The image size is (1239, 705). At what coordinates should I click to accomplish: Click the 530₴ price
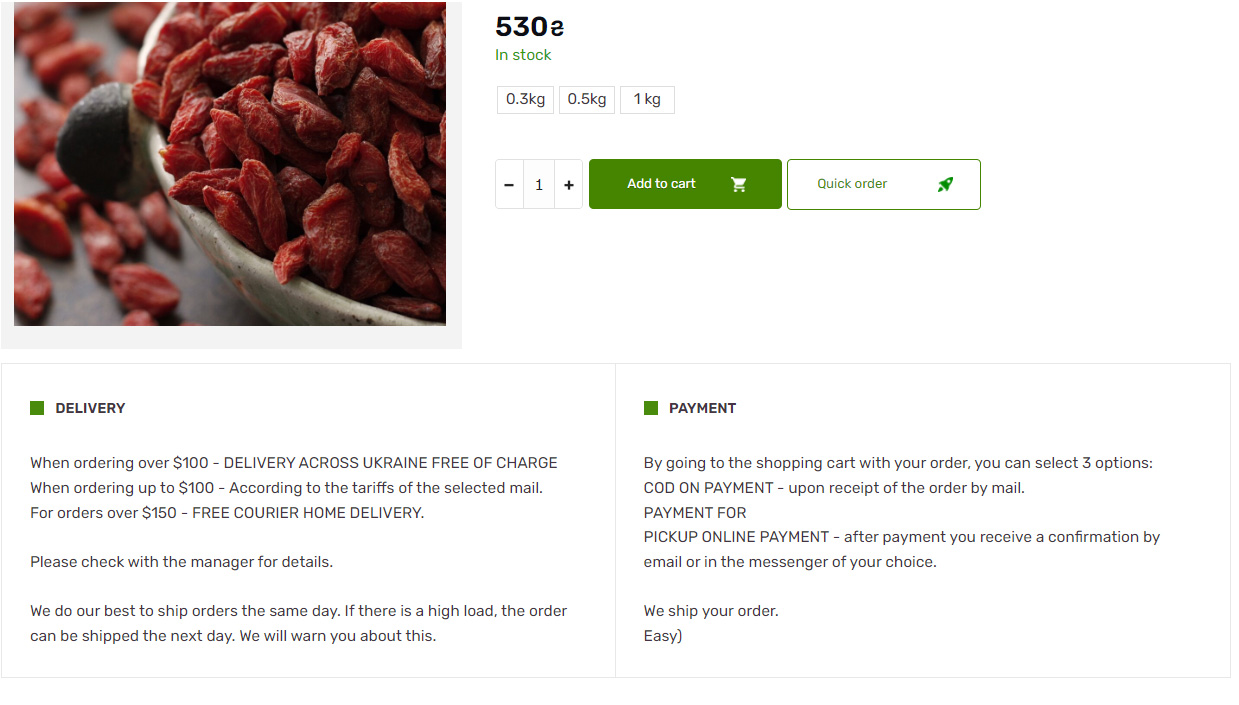(529, 27)
